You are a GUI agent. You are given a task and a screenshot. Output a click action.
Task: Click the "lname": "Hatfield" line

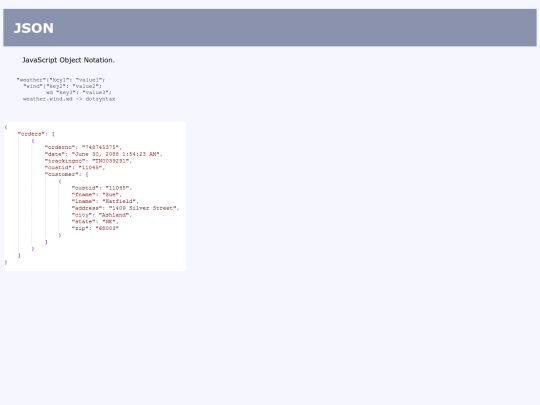105,201
